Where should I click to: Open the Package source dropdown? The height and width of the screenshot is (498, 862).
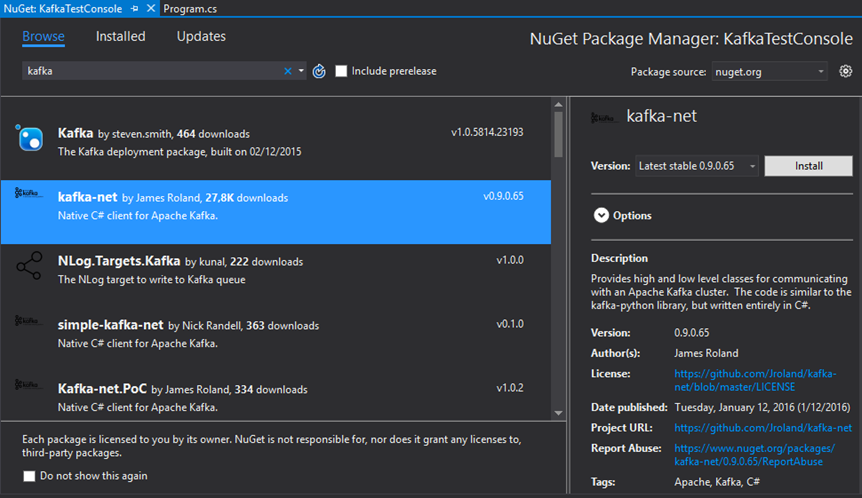click(770, 71)
